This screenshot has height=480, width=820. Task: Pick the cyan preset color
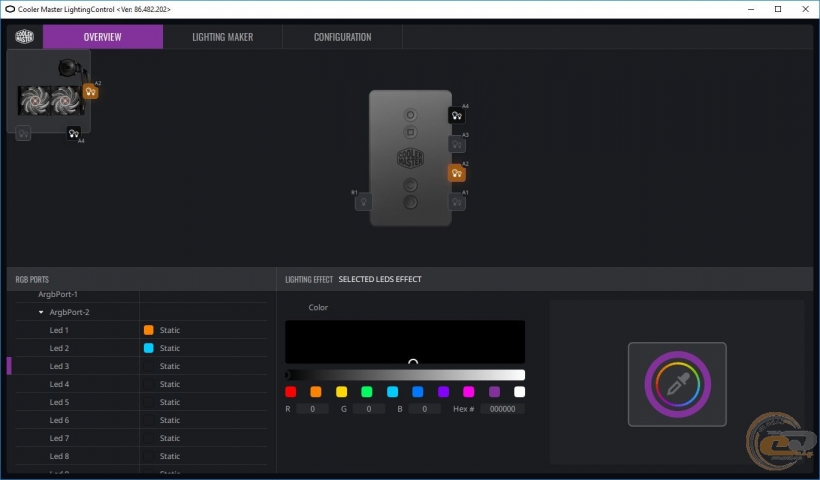392,392
